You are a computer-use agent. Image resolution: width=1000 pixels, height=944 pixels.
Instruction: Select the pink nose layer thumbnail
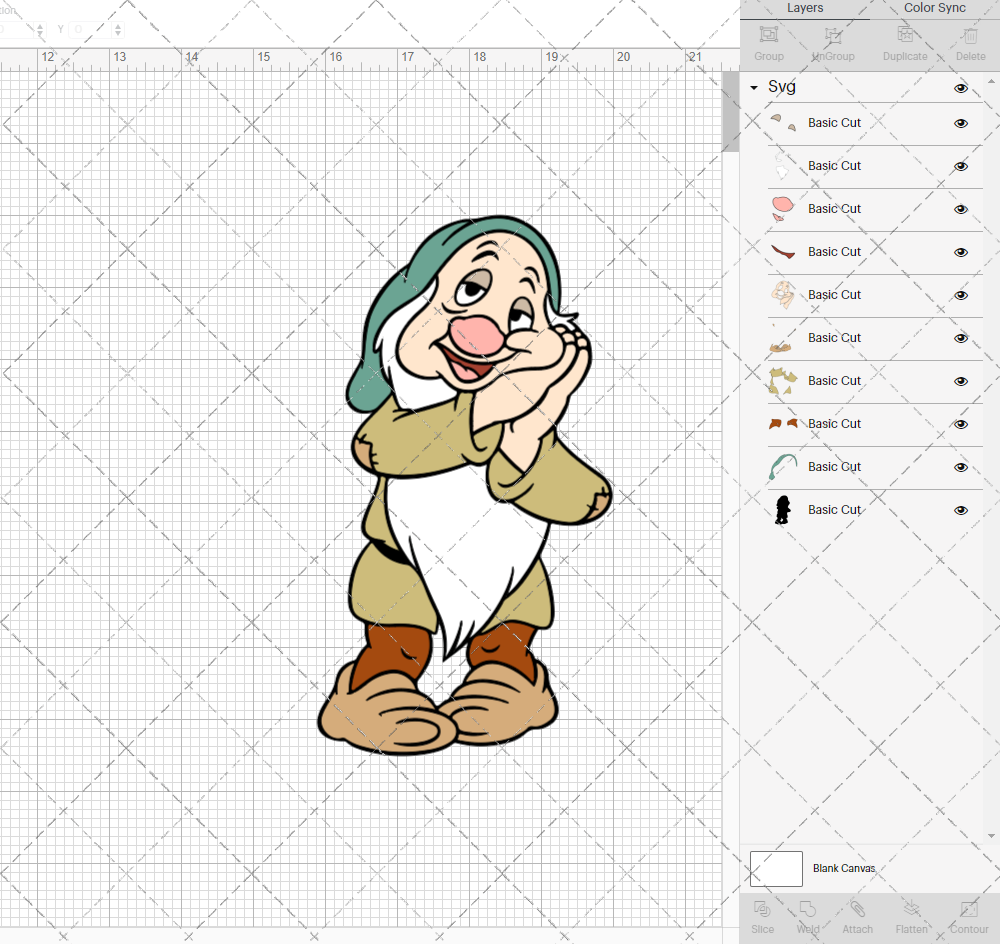coord(782,209)
